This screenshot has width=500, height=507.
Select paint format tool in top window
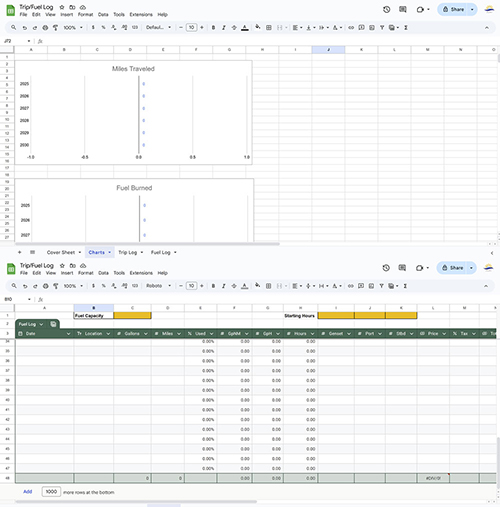point(55,28)
